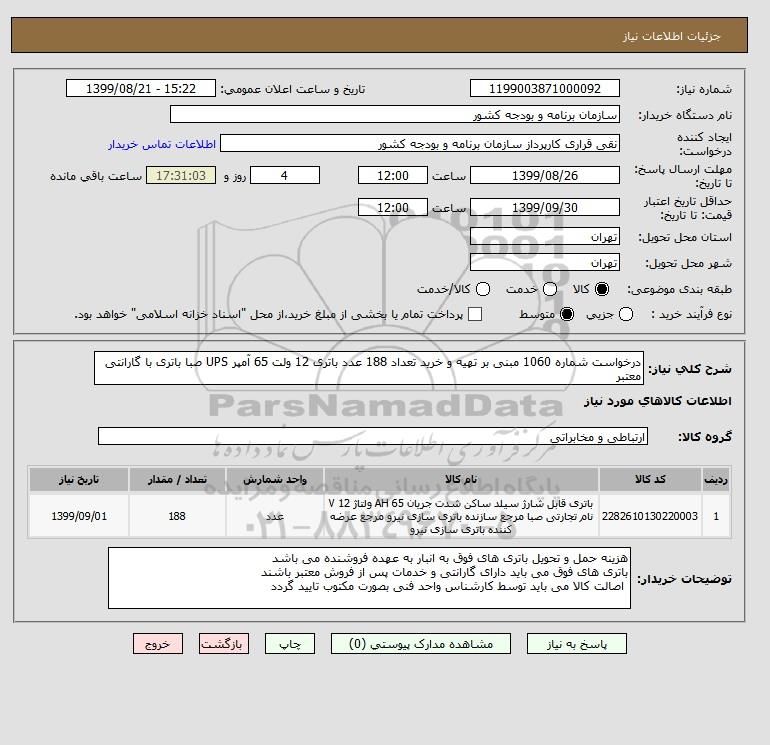Image resolution: width=770 pixels, height=745 pixels.
Task: Toggle the اسناد خزانه اسلامی payment checkbox
Action: 475,314
